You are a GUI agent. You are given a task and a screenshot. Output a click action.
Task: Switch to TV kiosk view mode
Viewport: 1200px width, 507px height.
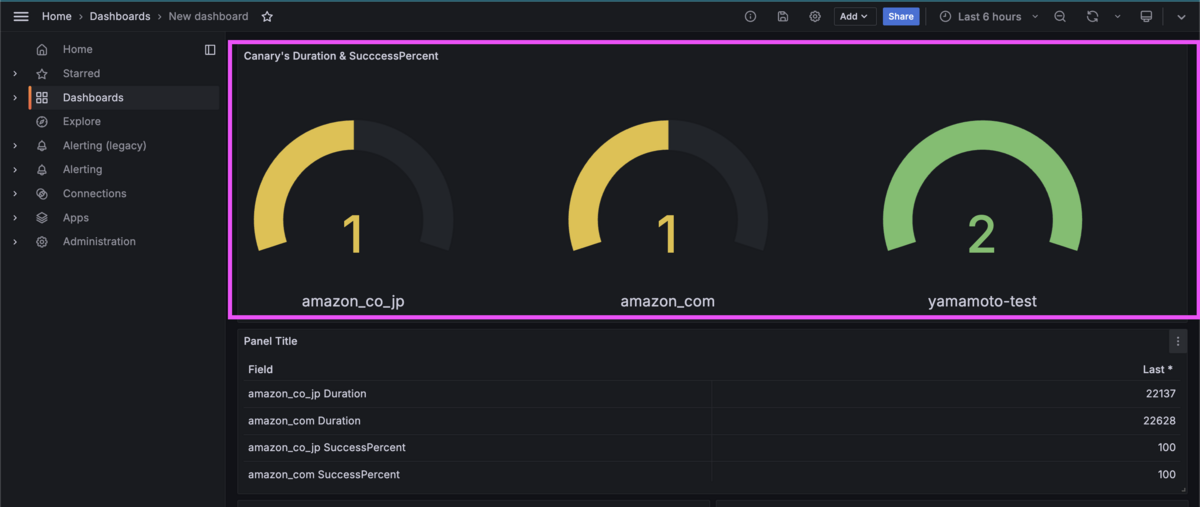1146,17
